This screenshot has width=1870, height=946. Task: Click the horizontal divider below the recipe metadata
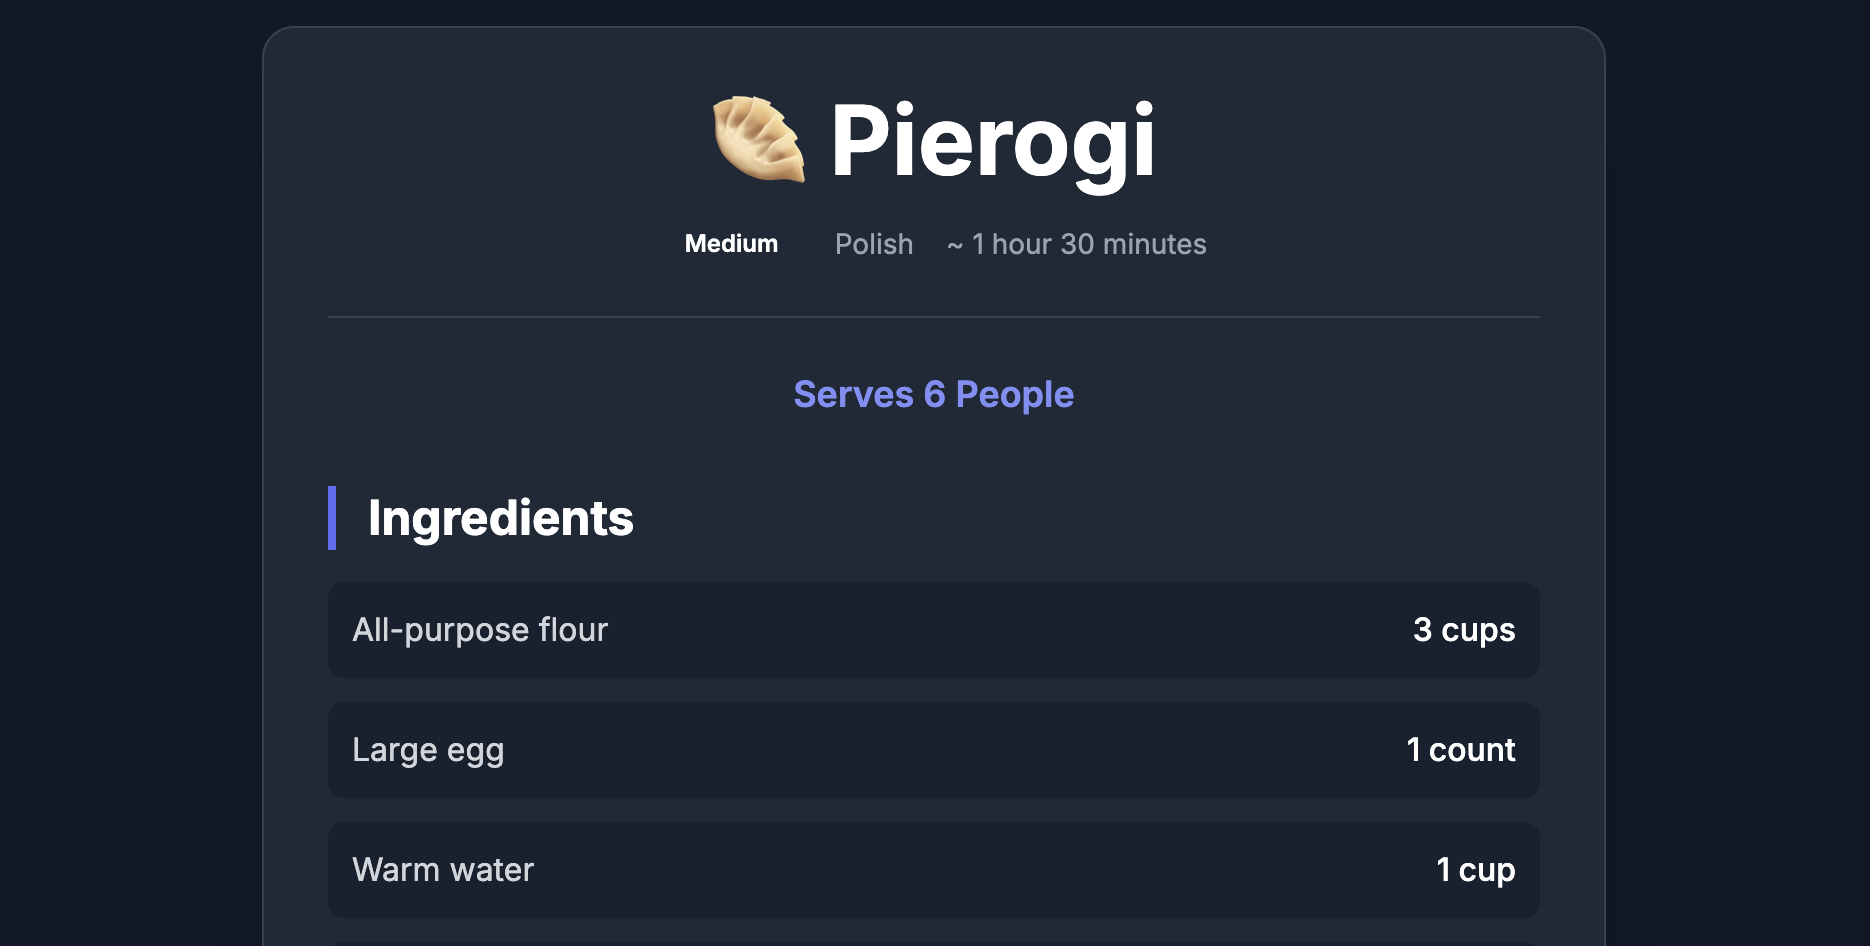[x=934, y=317]
